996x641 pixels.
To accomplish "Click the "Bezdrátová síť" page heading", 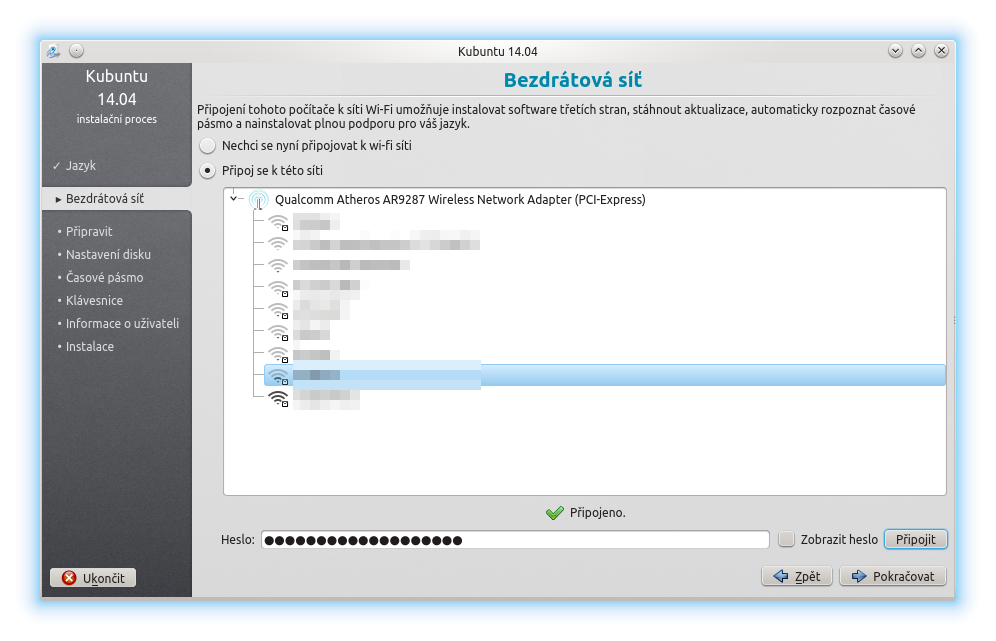I will pos(573,80).
